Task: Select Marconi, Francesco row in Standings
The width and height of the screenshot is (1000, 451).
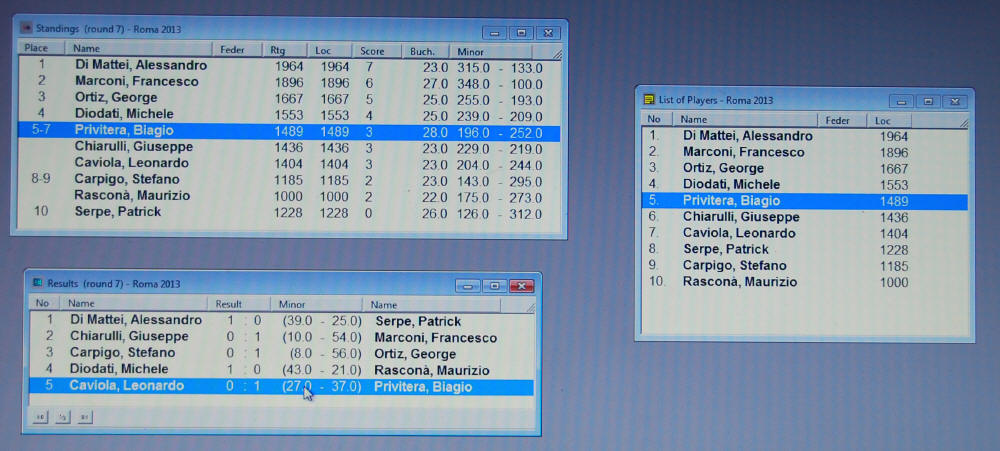Action: 289,82
